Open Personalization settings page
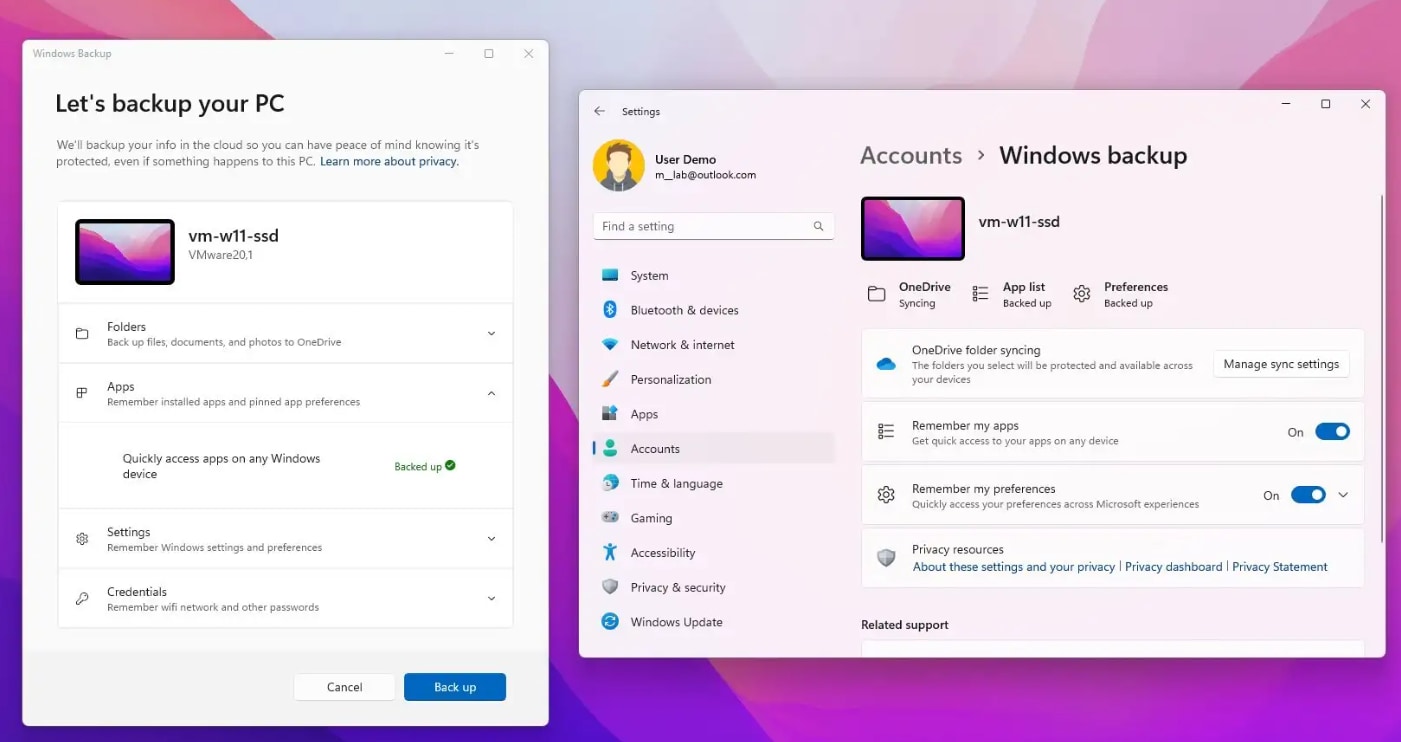 (714, 379)
